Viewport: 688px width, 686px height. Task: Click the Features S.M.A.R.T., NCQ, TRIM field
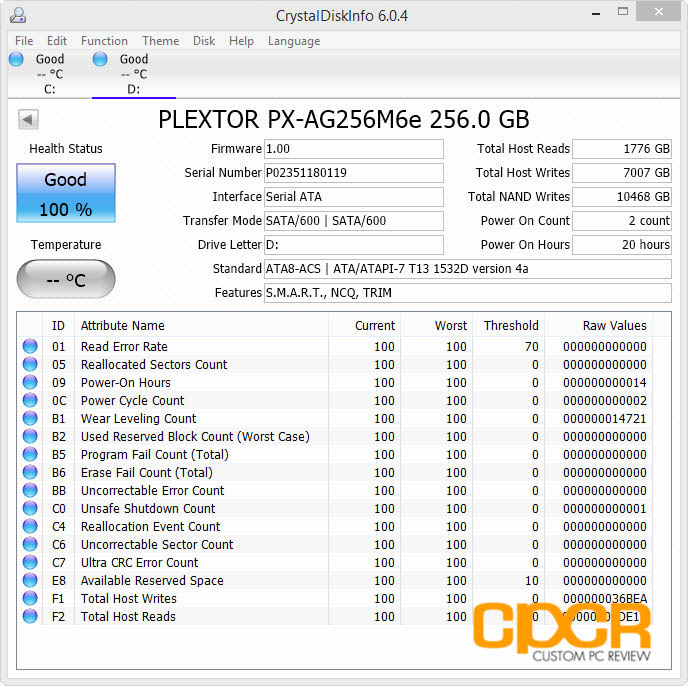(468, 292)
